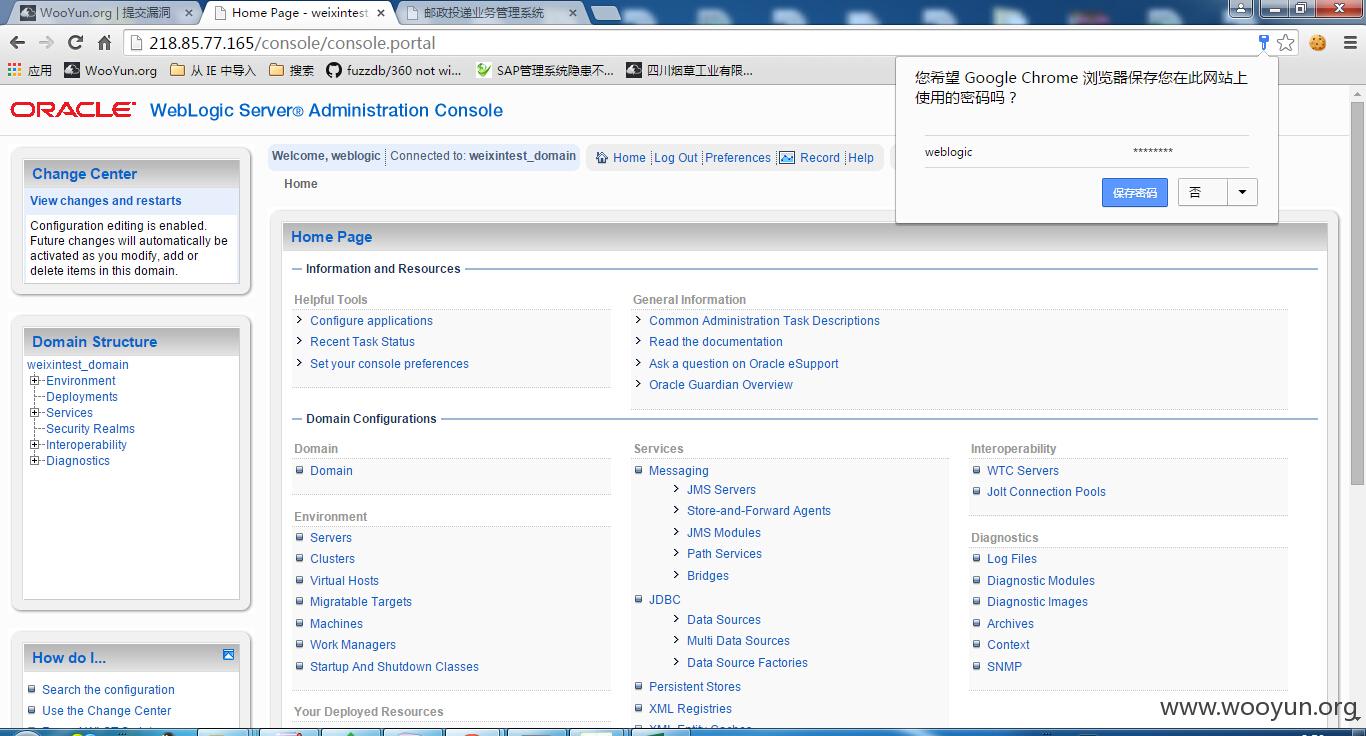The image size is (1366, 736).
Task: Click the 否 button in password prompt
Action: pos(1203,192)
